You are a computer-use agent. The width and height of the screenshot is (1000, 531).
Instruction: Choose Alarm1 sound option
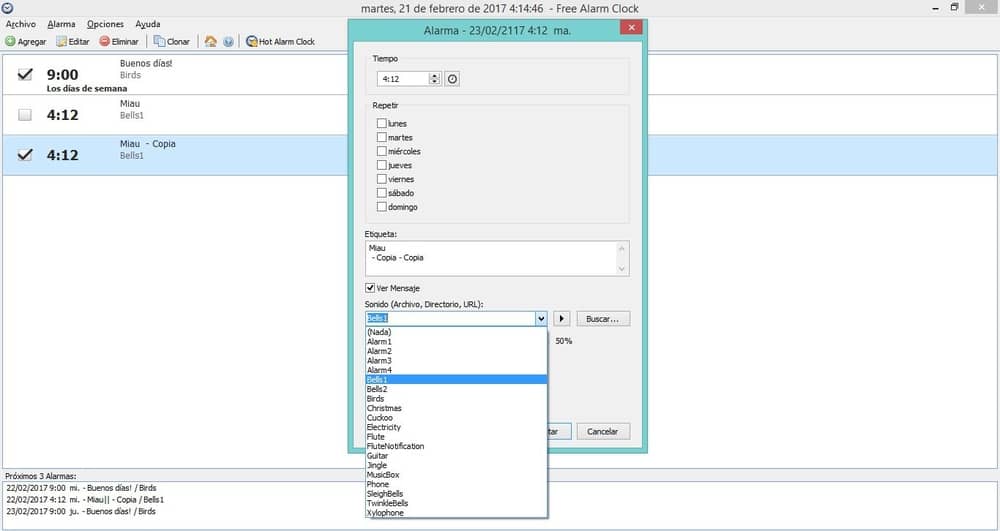(456, 342)
